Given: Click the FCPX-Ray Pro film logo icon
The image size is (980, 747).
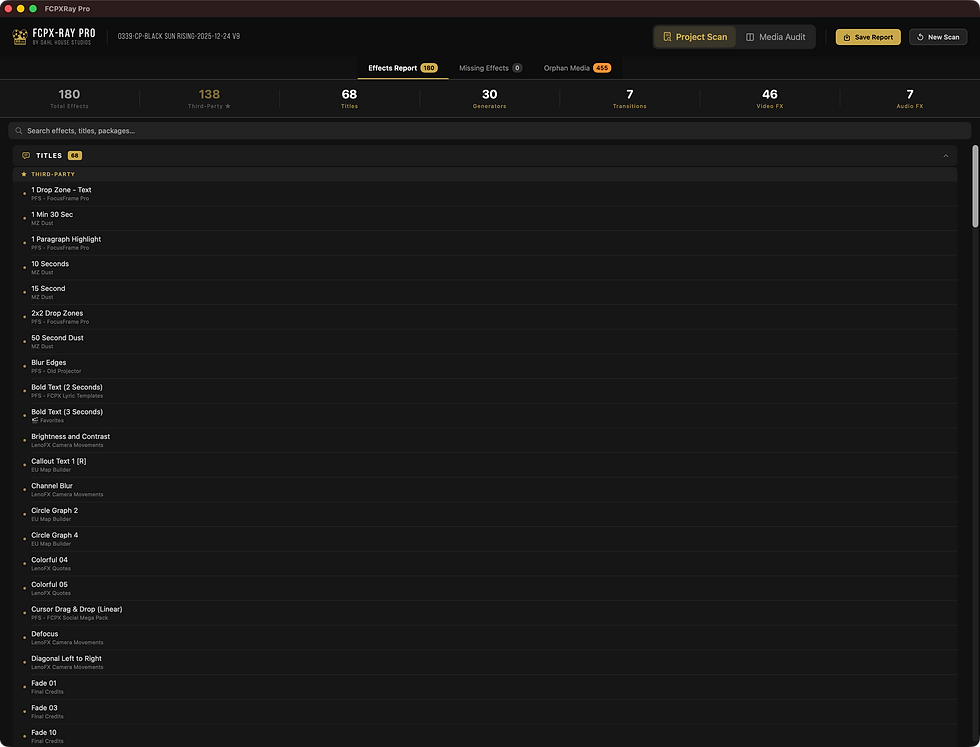Looking at the screenshot, I should 20,37.
